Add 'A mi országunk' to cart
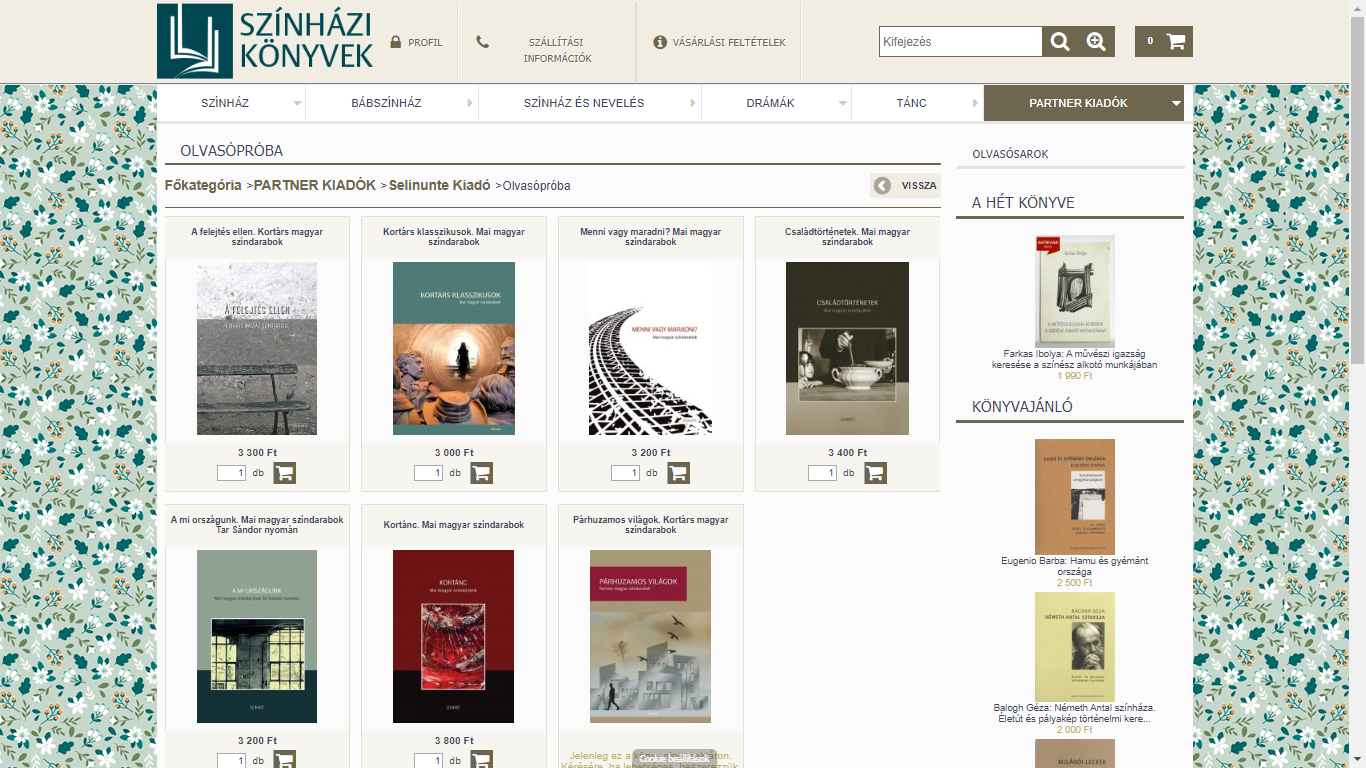The width and height of the screenshot is (1366, 768). click(285, 759)
